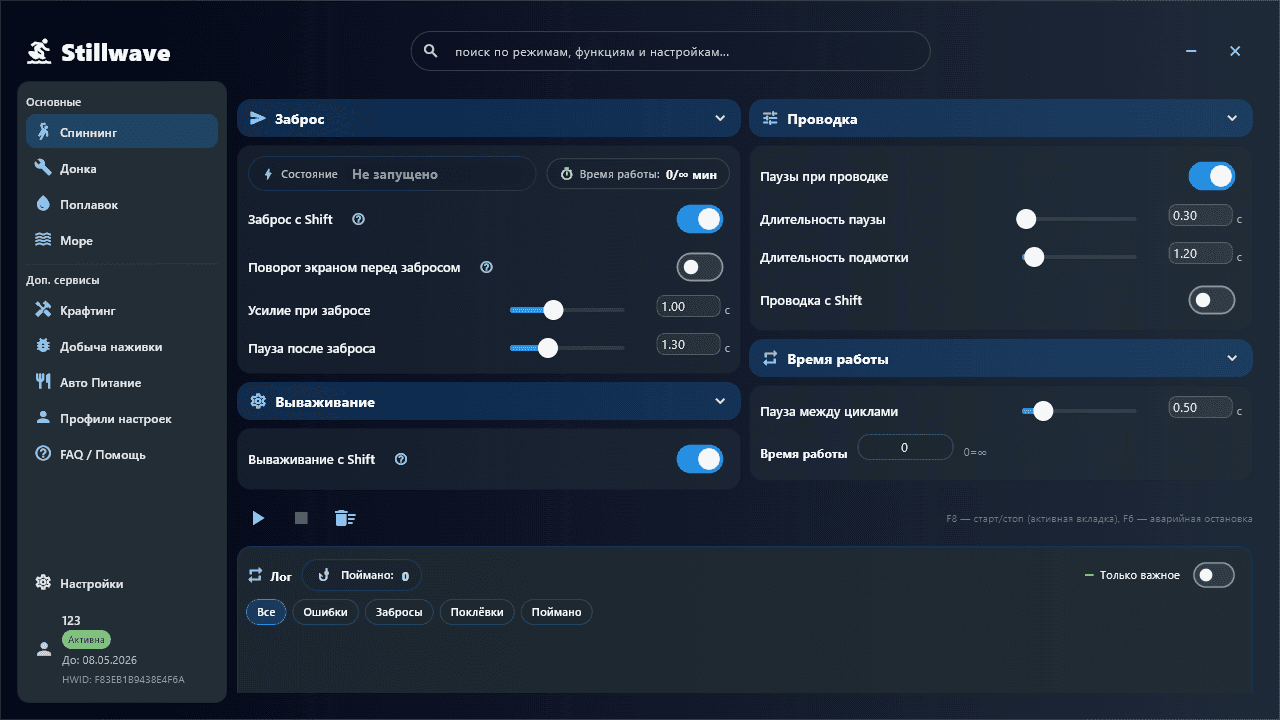Open Профили настроек
Image resolution: width=1280 pixels, height=720 pixels.
[121, 418]
